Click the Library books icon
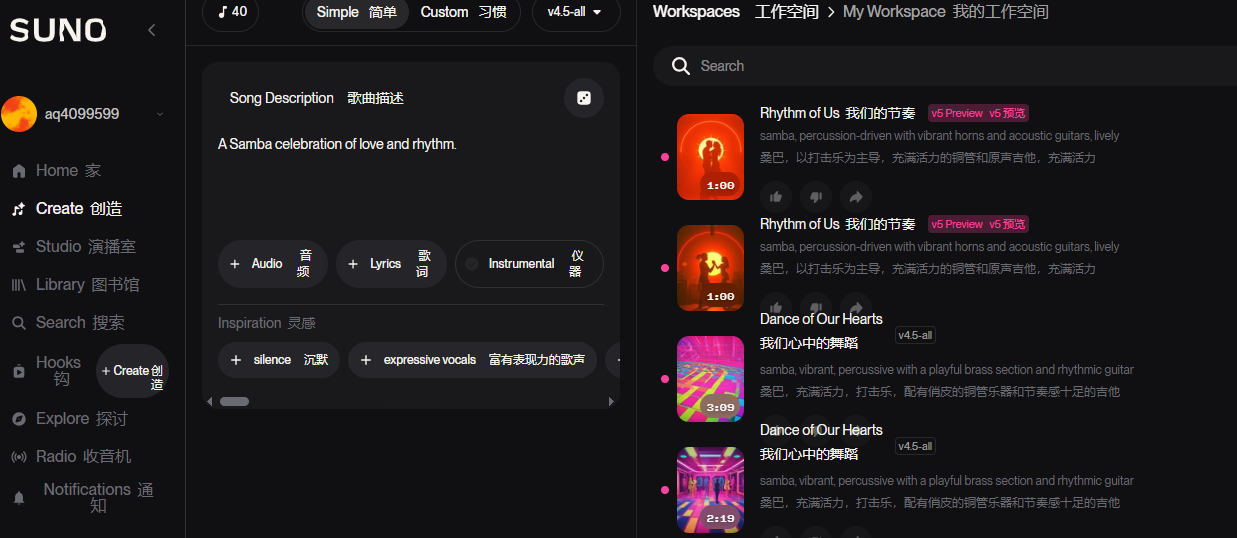Image resolution: width=1237 pixels, height=538 pixels. coord(18,285)
